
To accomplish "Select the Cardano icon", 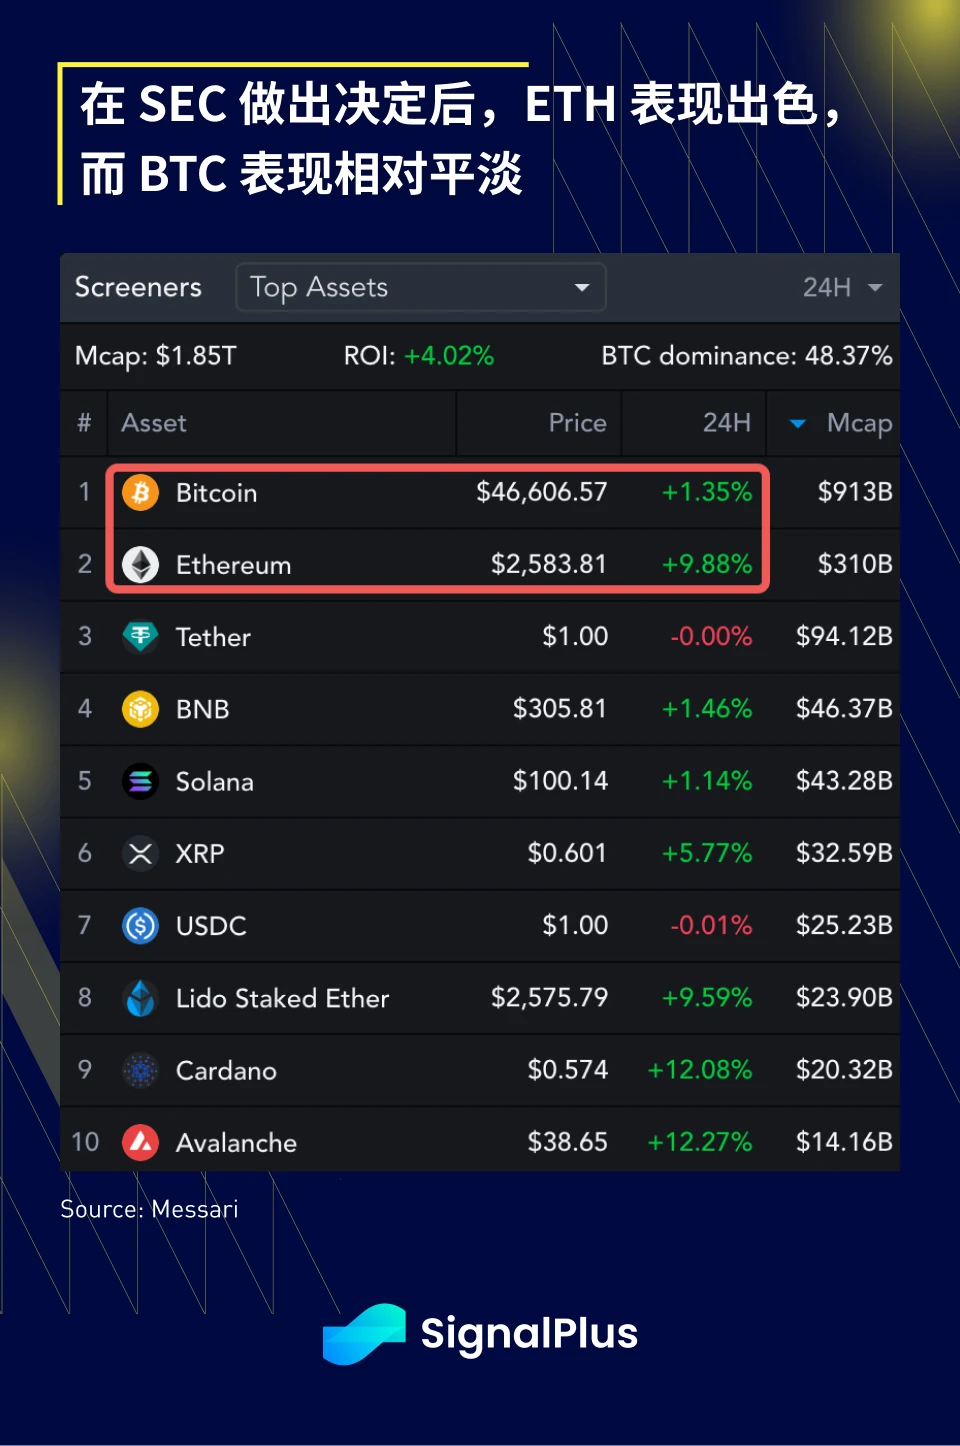I will (140, 1070).
